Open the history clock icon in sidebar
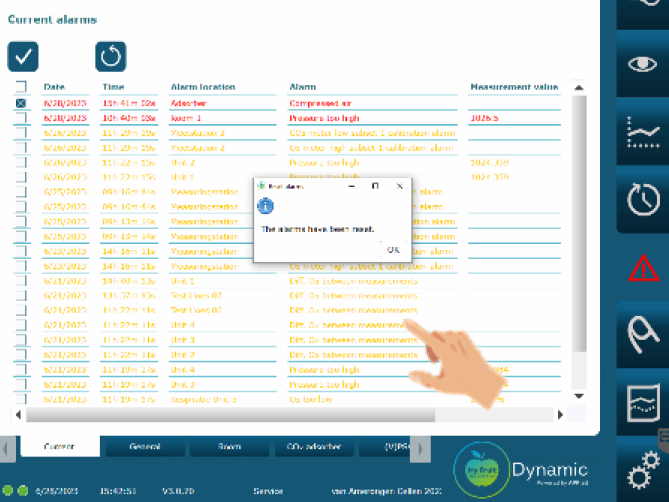 [641, 199]
